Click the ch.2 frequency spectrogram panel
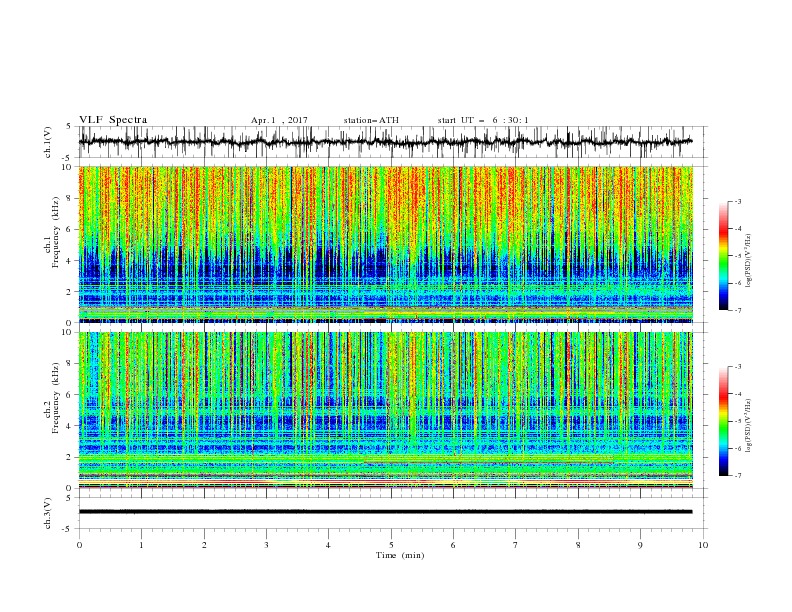Screen dimensions: 792x612 385,410
